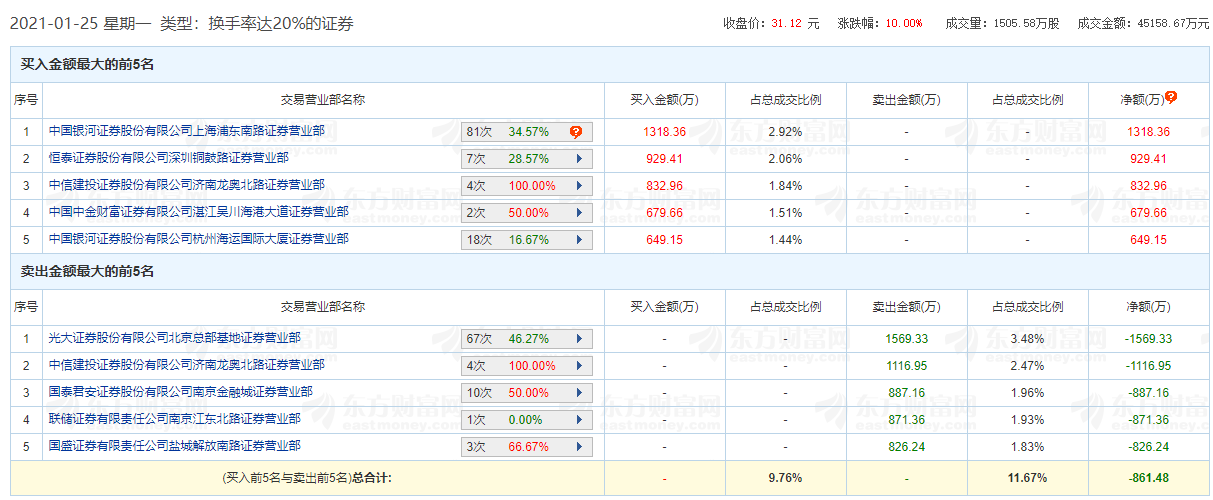Open 中国银河证券上海浦东南路证券营业部 link
This screenshot has width=1213, height=500.
pyautogui.click(x=187, y=131)
